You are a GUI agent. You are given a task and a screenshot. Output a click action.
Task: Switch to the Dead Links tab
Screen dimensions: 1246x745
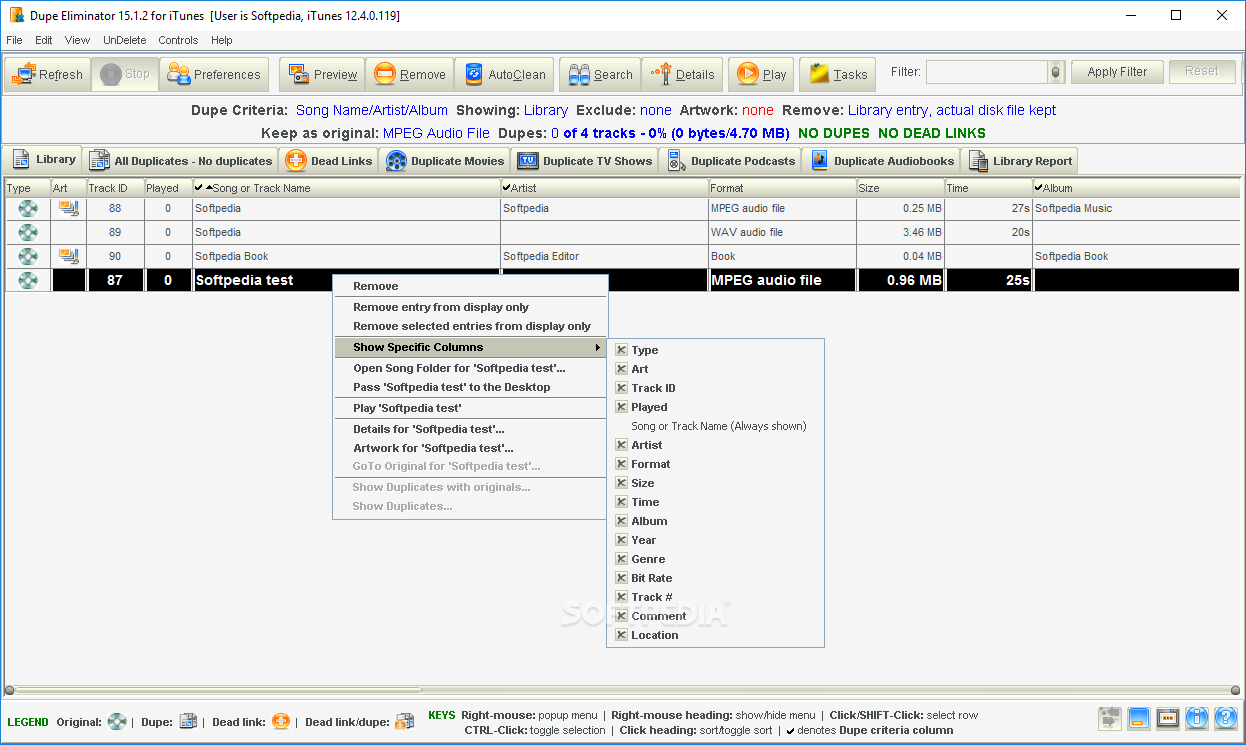327,161
